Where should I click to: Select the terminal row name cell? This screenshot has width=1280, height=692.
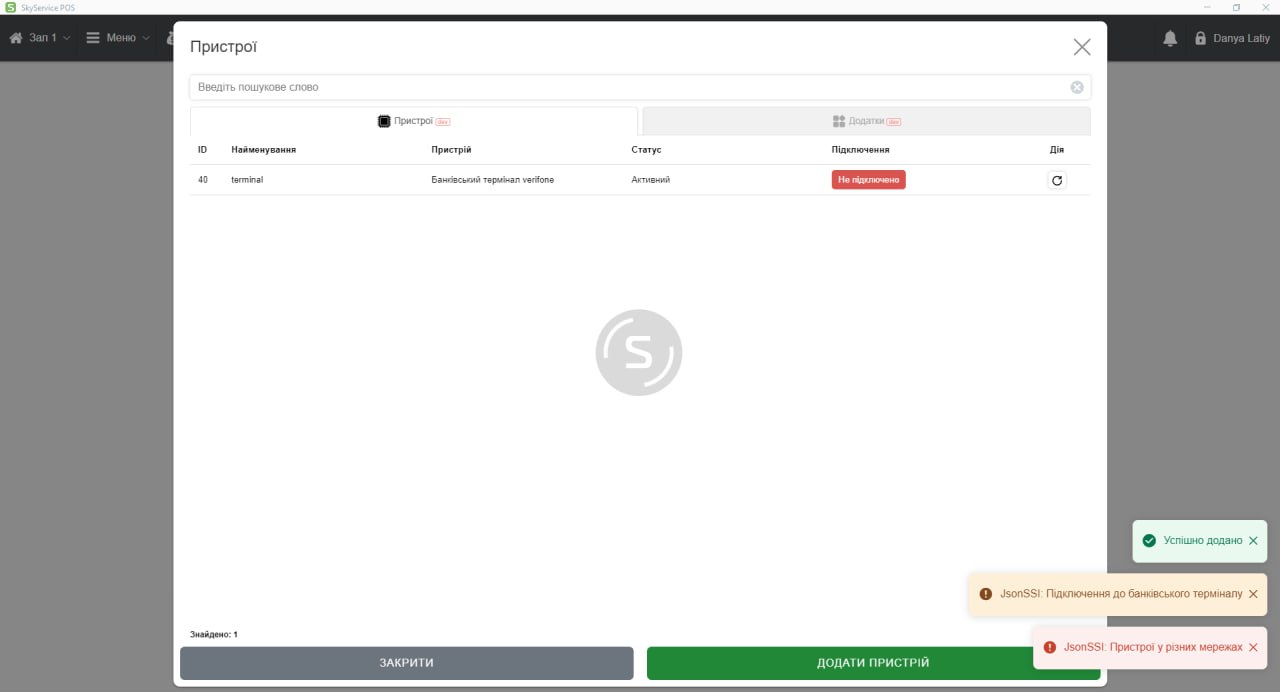click(x=247, y=180)
